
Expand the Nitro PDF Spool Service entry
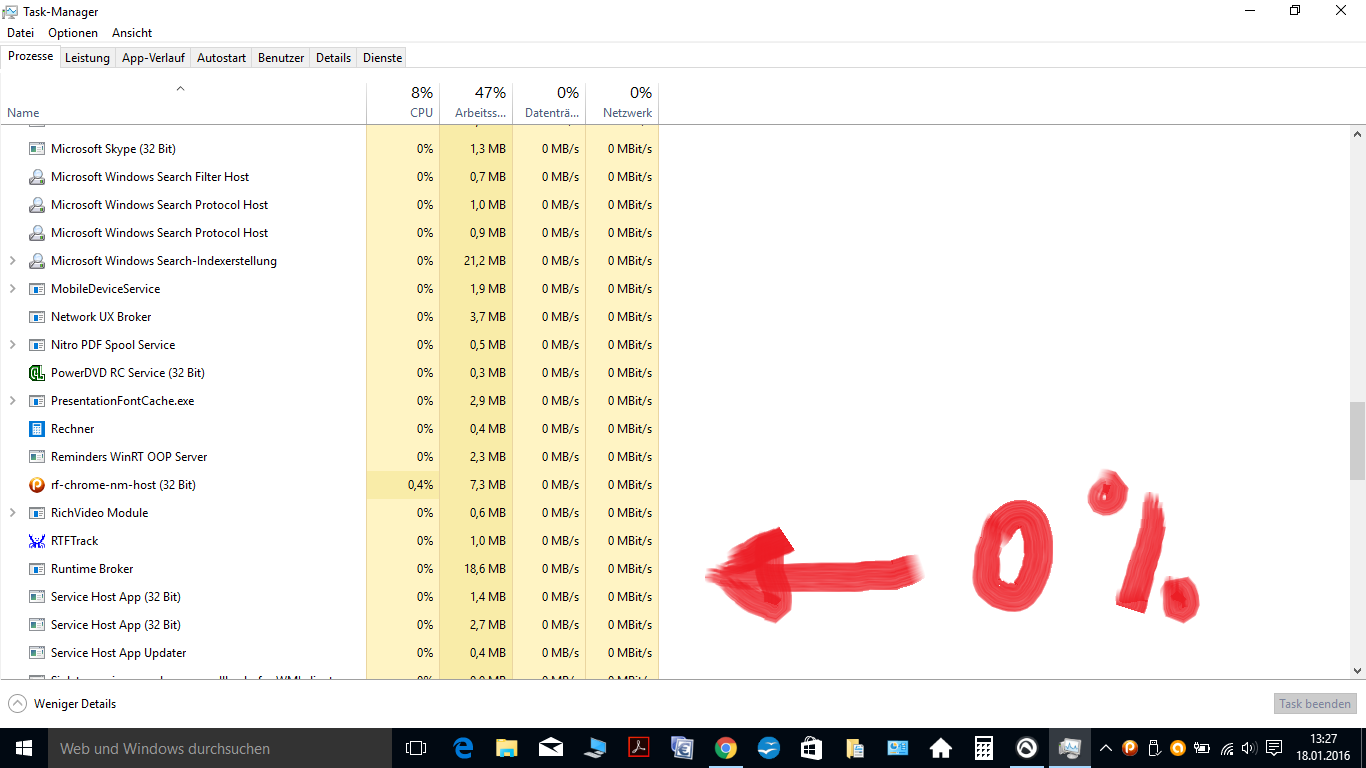coord(13,345)
